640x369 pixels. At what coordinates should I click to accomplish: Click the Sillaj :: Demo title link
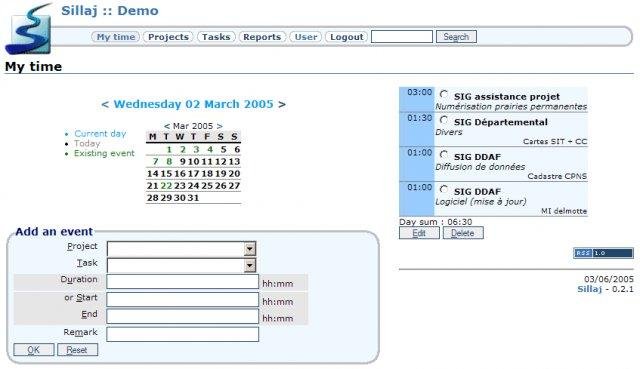[x=110, y=11]
